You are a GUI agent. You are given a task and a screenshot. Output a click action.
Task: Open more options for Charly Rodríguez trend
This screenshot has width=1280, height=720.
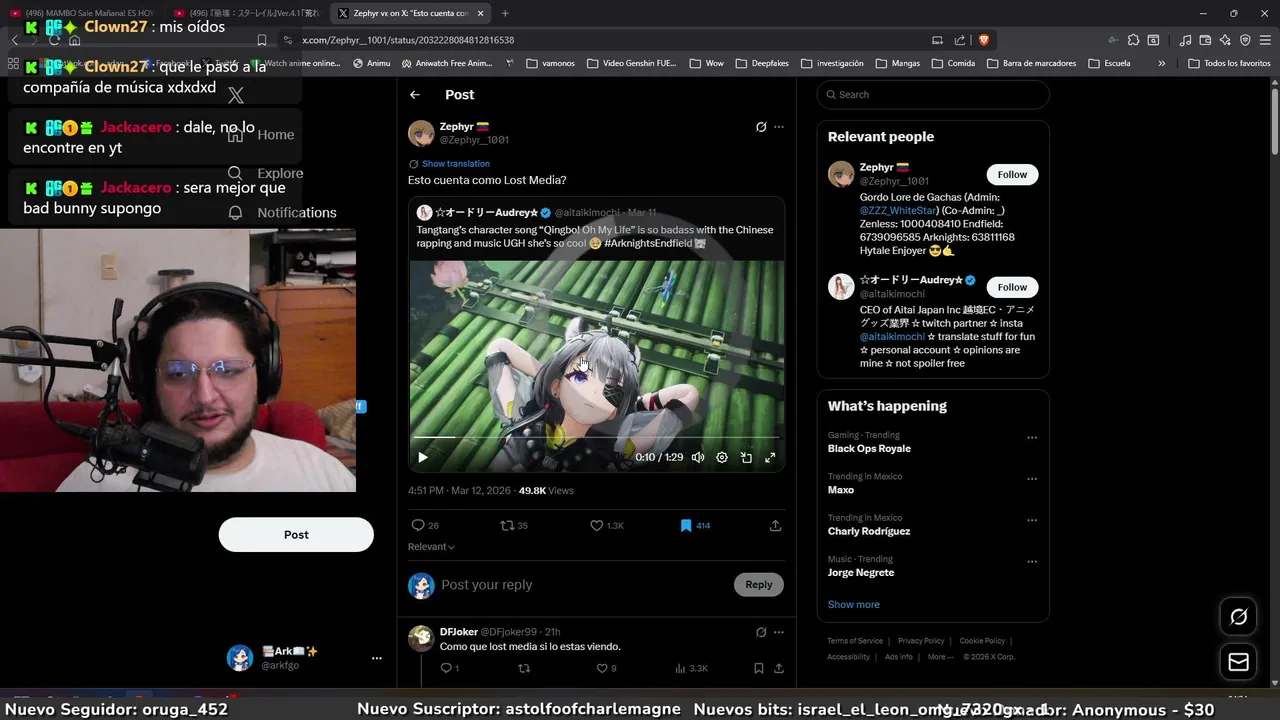click(1032, 520)
